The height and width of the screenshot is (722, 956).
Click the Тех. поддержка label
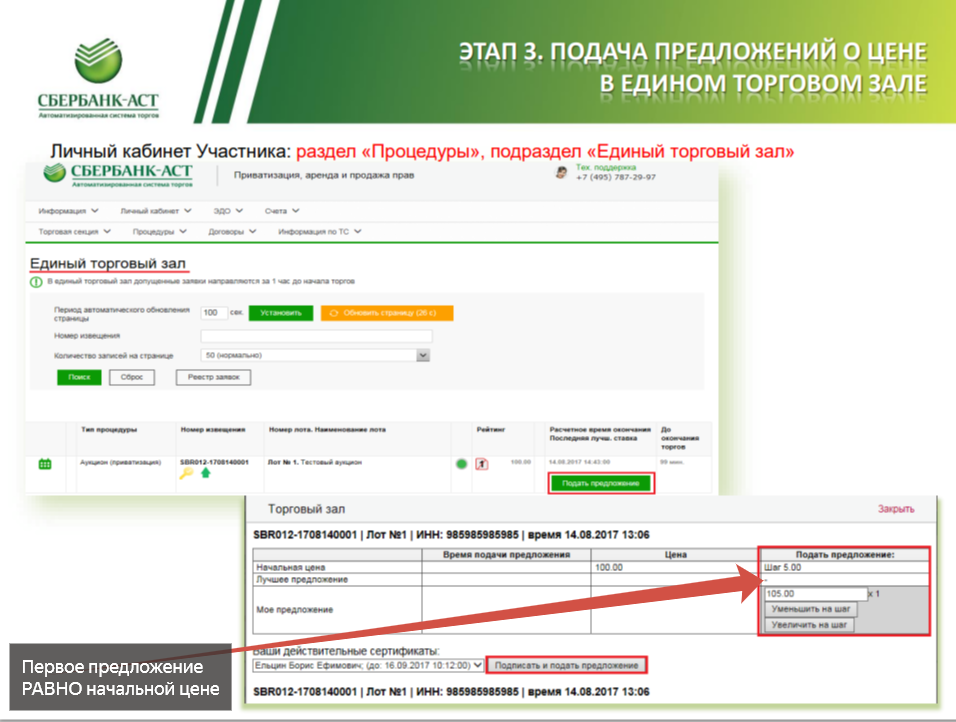[x=606, y=167]
